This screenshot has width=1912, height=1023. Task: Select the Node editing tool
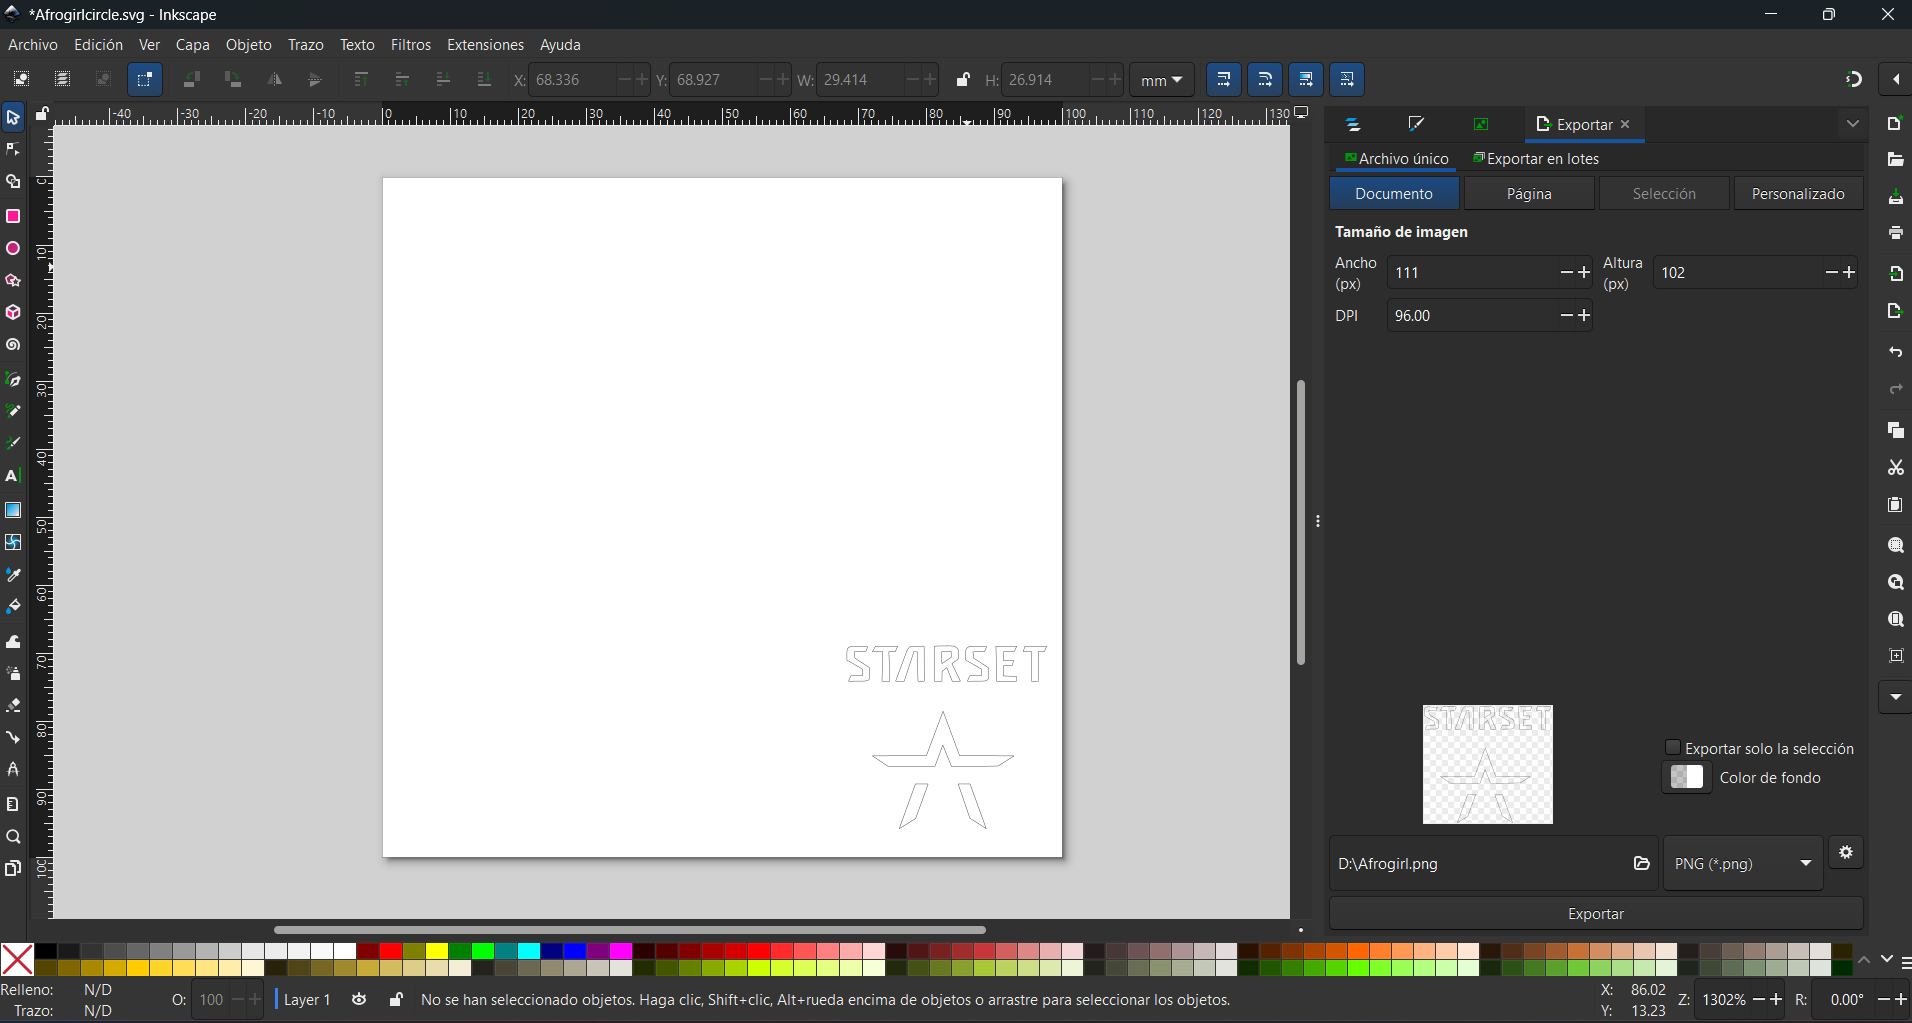[13, 150]
